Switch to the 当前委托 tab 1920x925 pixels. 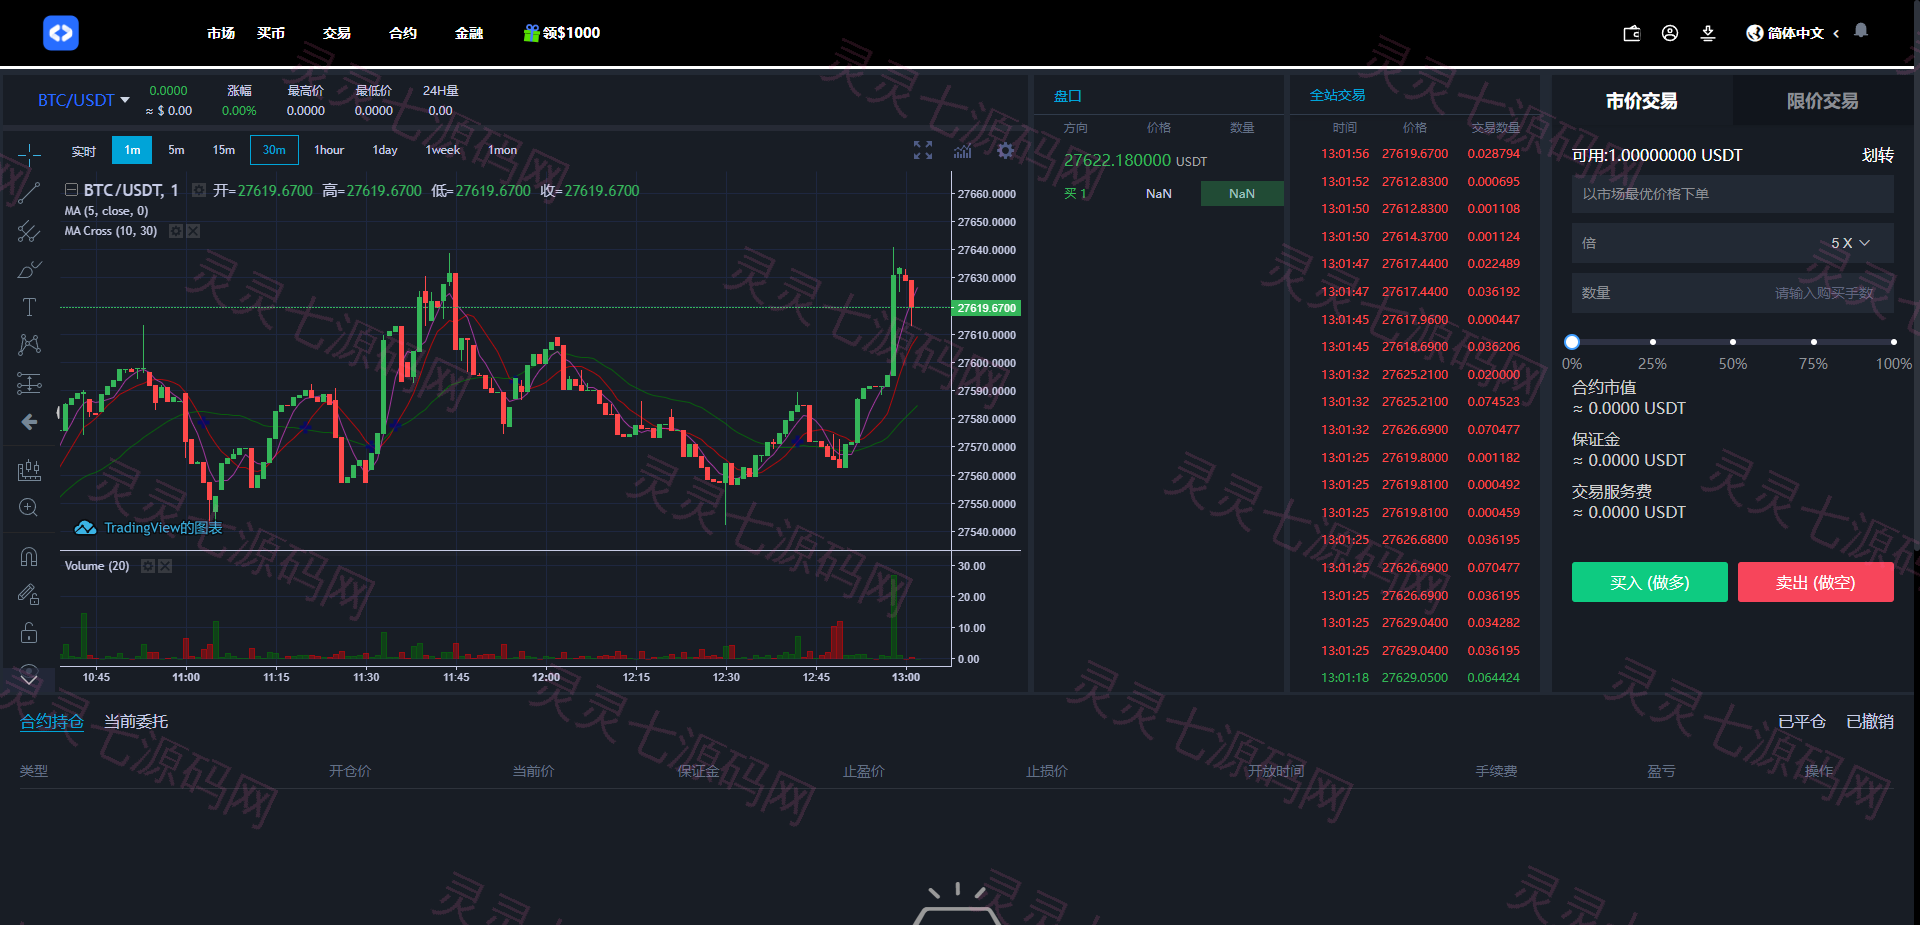click(136, 721)
